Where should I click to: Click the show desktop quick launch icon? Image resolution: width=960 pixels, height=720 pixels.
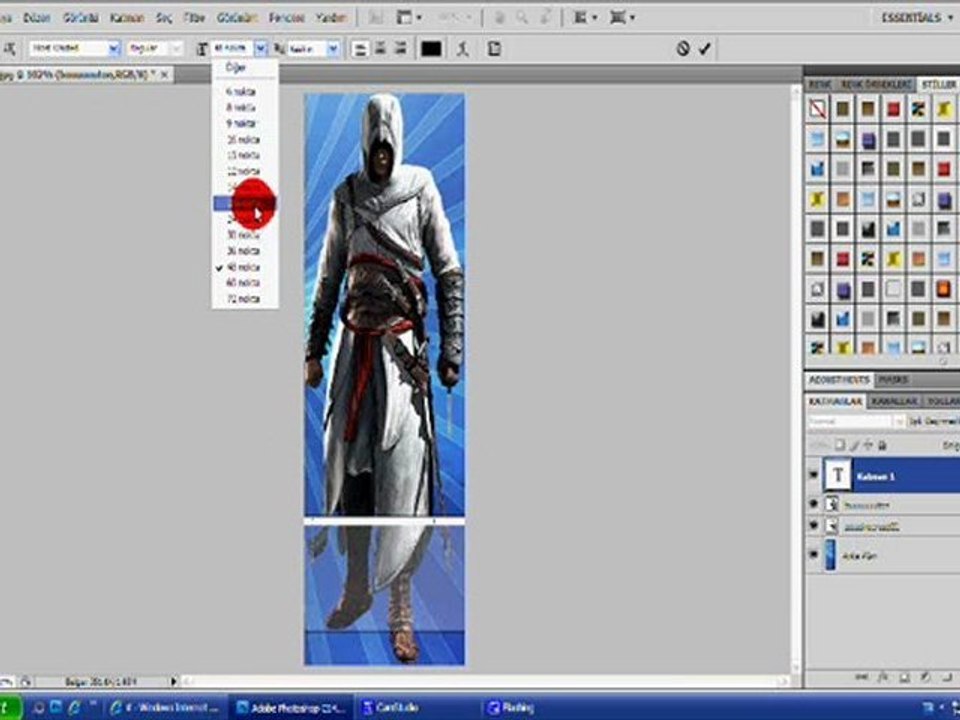coord(56,708)
